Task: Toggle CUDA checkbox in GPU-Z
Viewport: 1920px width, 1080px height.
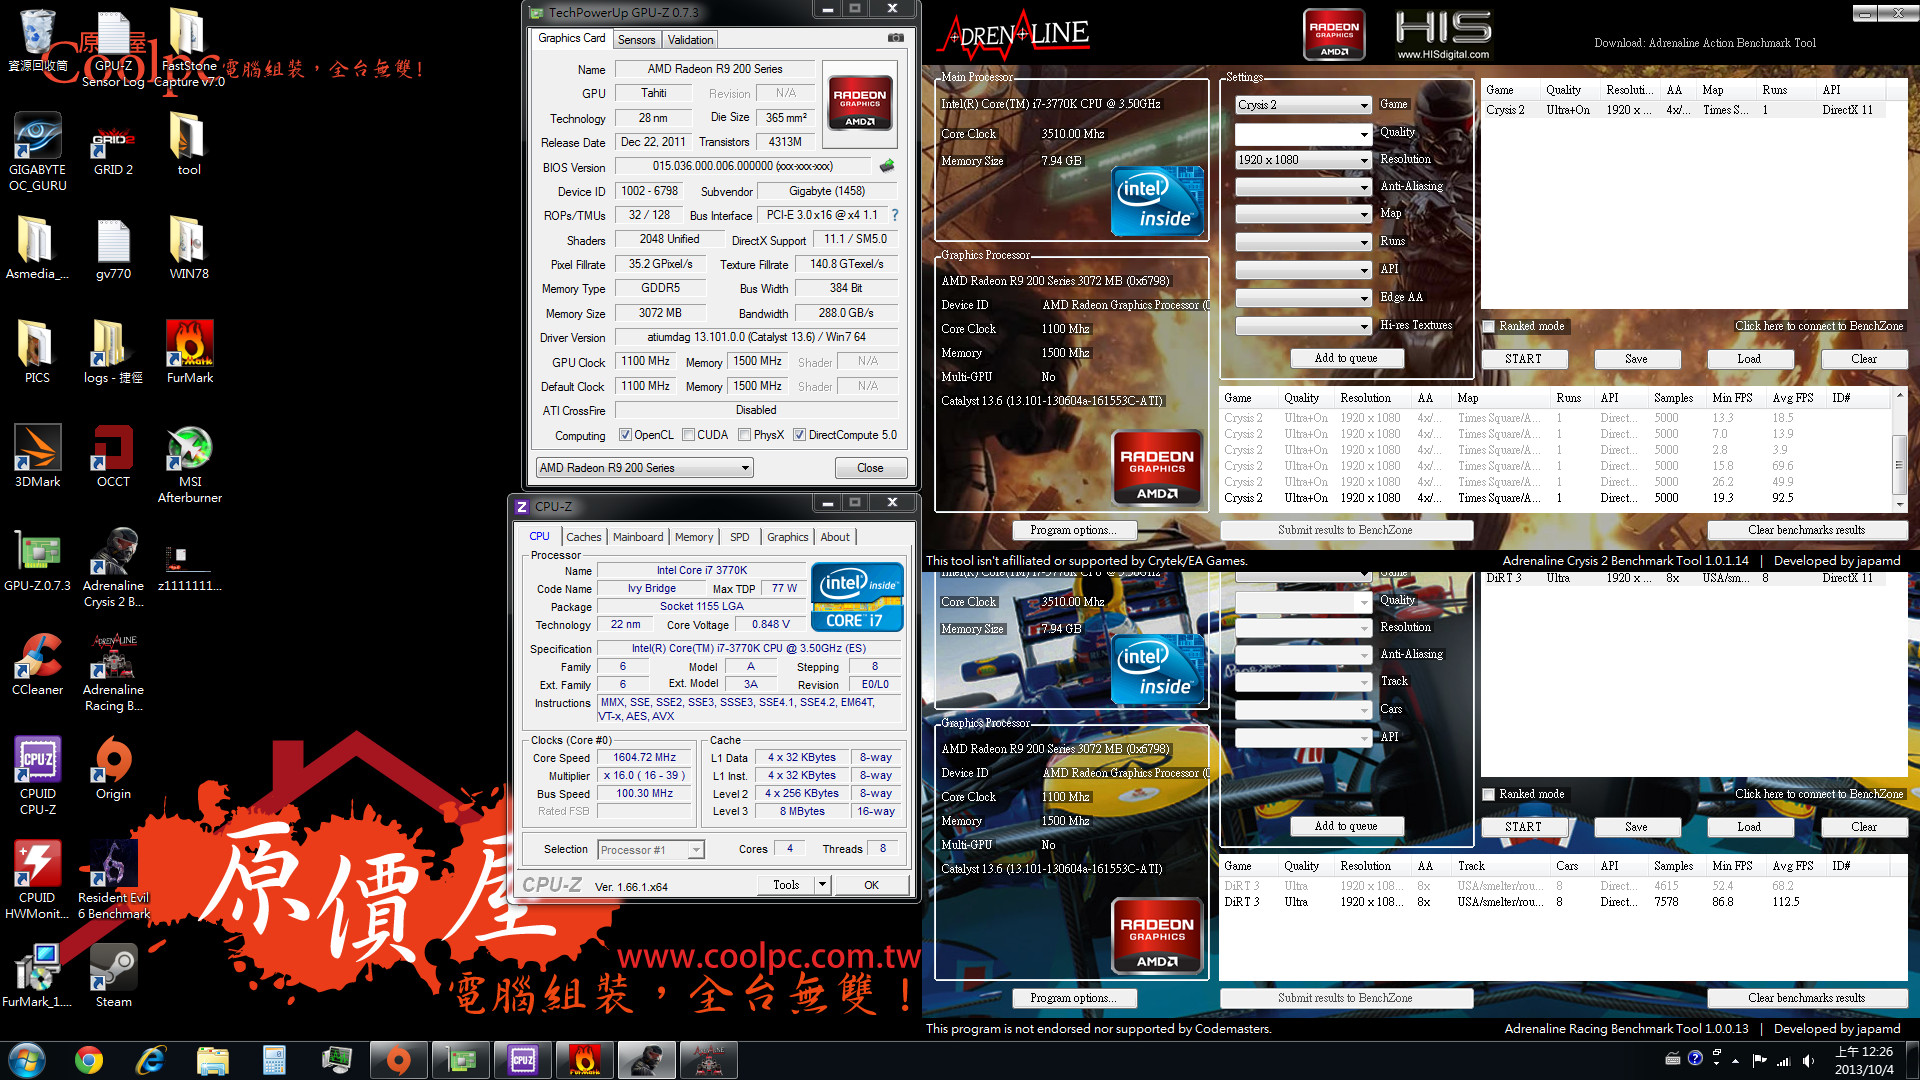Action: [x=688, y=435]
